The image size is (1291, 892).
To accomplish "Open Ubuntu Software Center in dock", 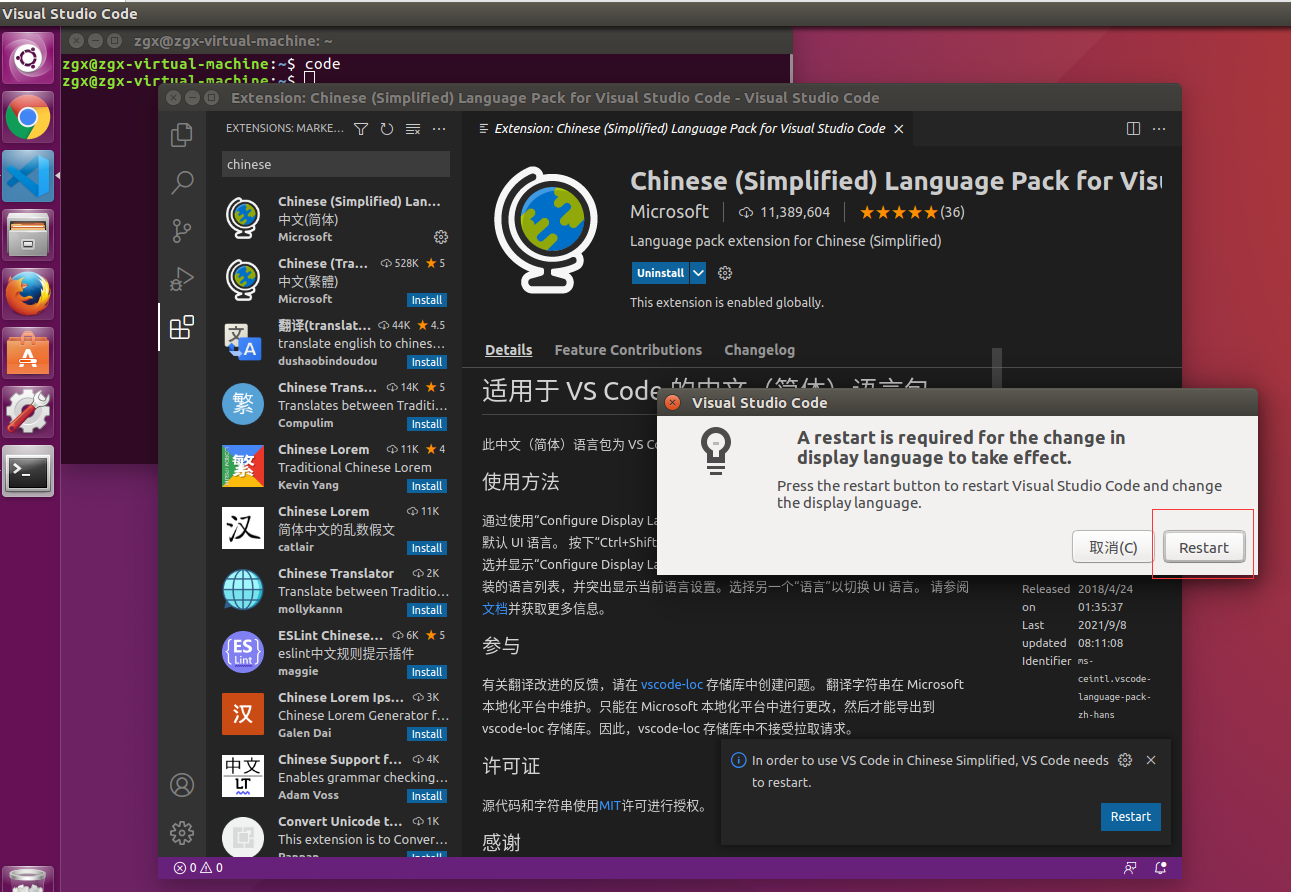I will (x=28, y=352).
